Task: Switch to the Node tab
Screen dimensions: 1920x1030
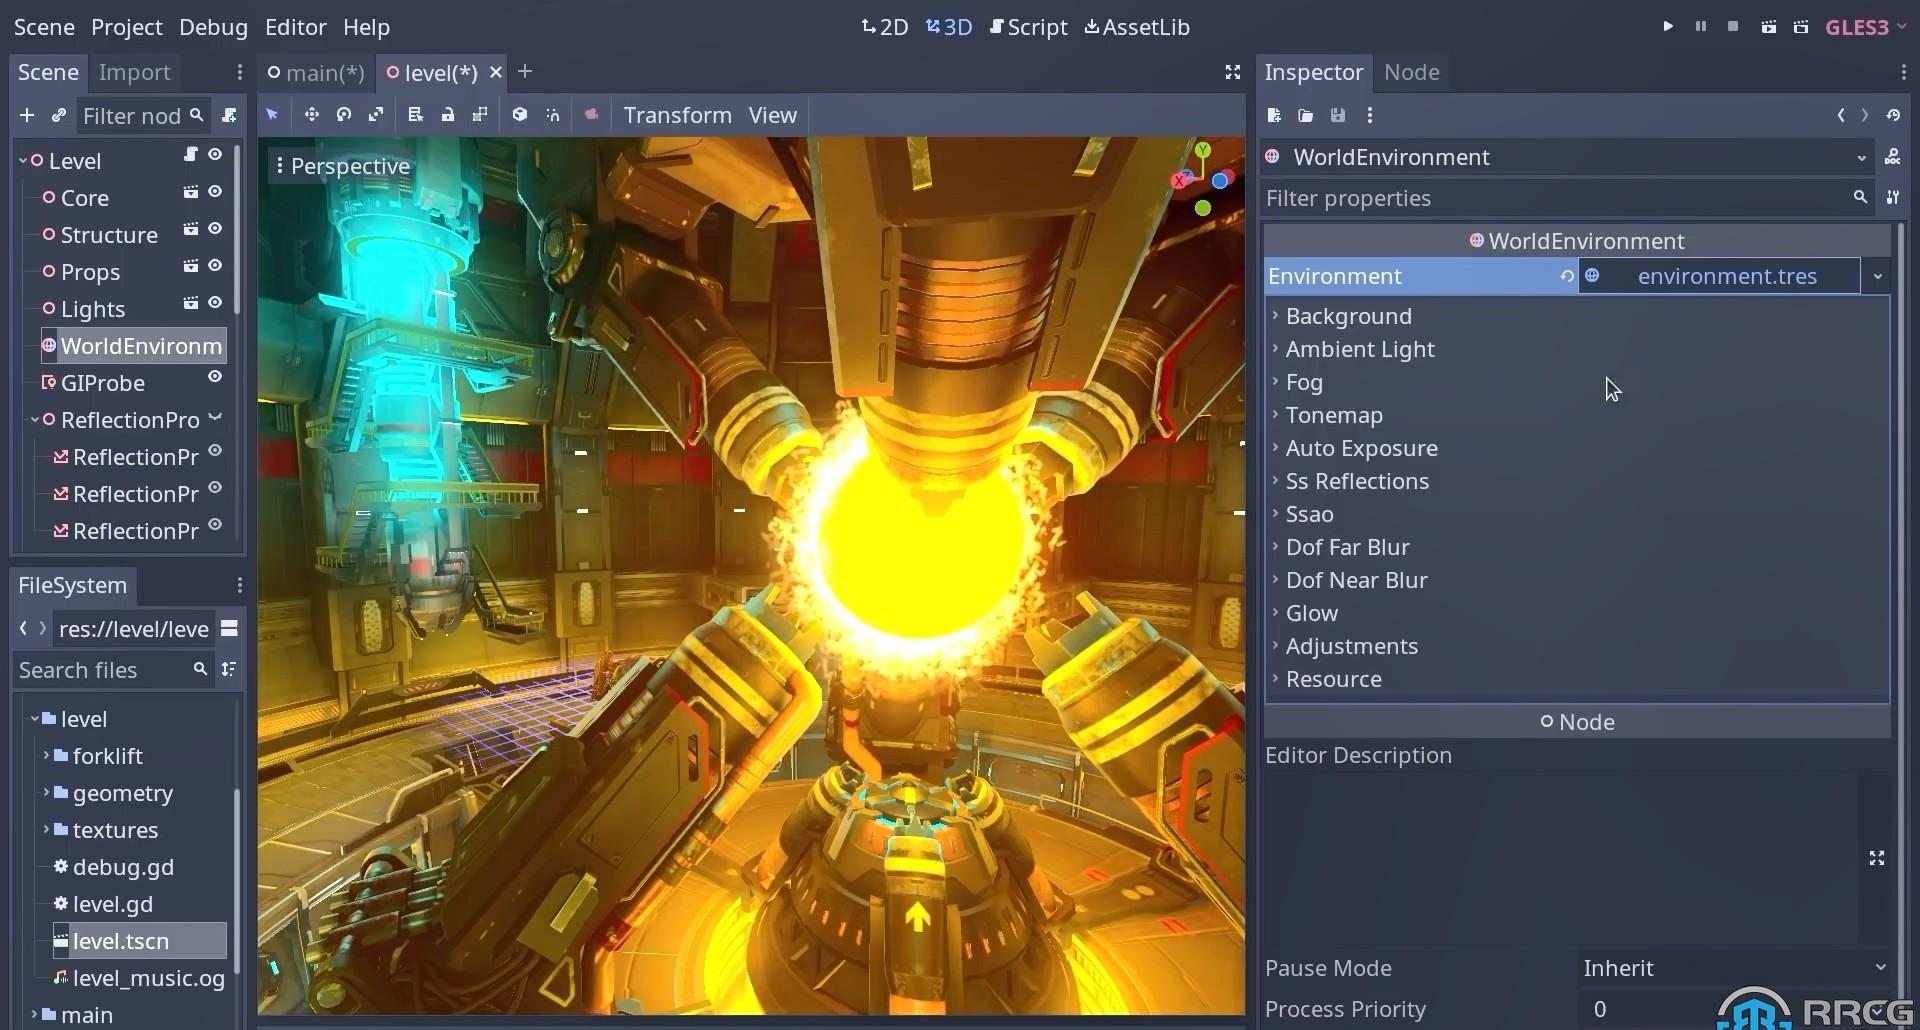Action: click(x=1411, y=72)
